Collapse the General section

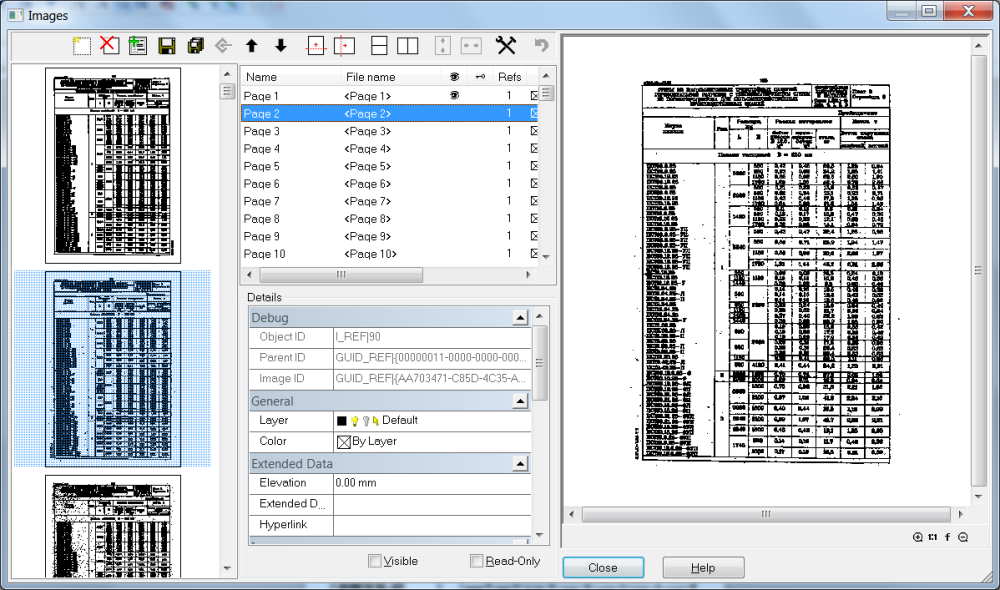[x=520, y=401]
